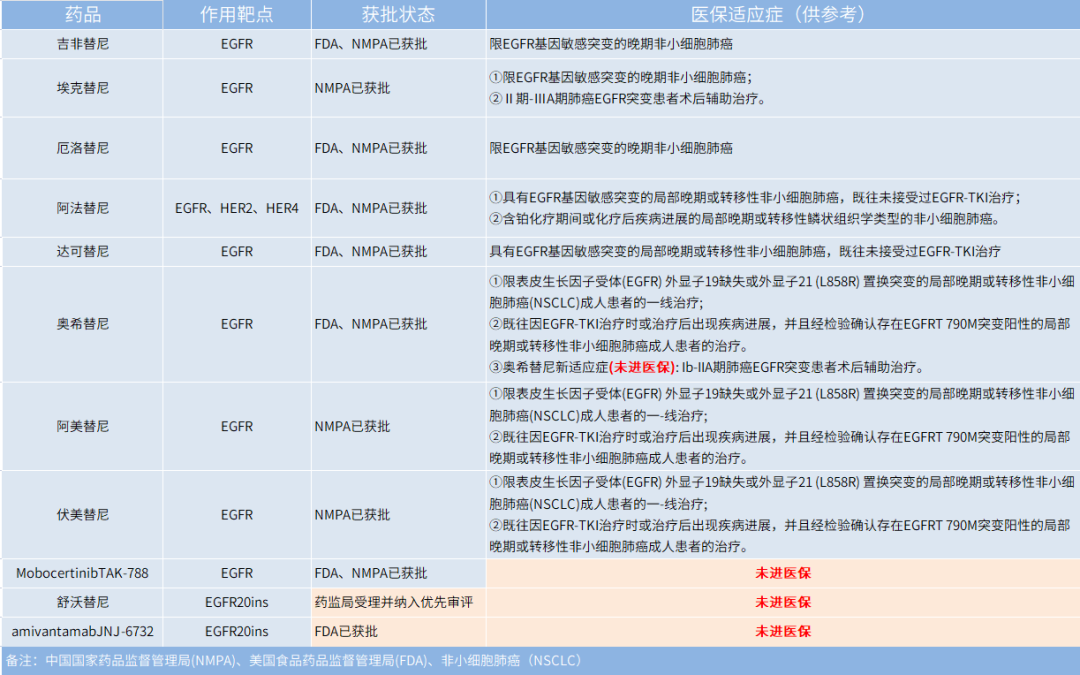Viewport: 1080px width, 675px height.
Task: Click the FDA已获批 status cell
Action: coord(345,631)
